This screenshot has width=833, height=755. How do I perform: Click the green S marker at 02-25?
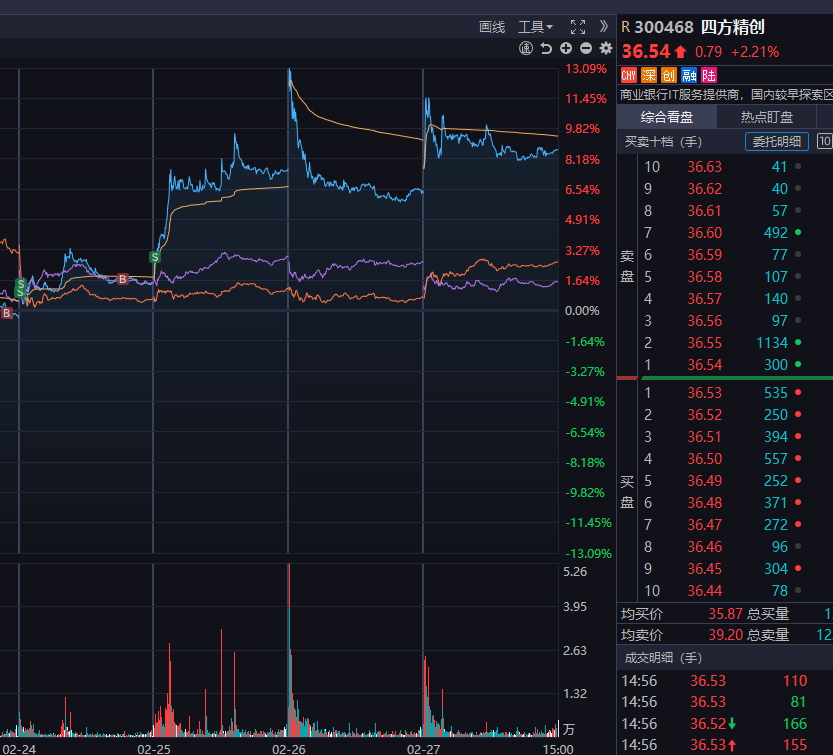coord(155,257)
